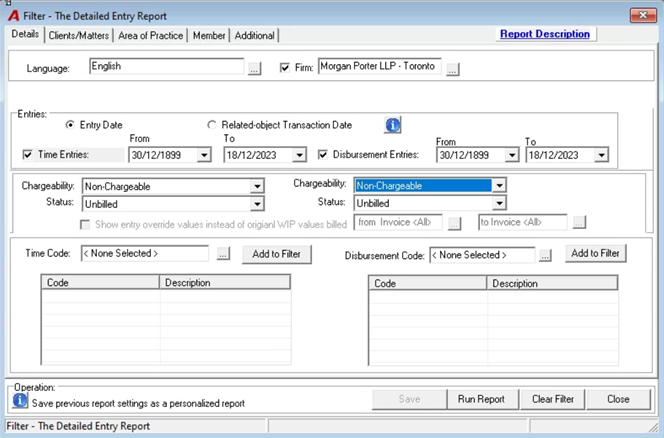Viewport: 664px width, 438px height.
Task: Click Add to Filter for Disbursement Code
Action: click(595, 253)
